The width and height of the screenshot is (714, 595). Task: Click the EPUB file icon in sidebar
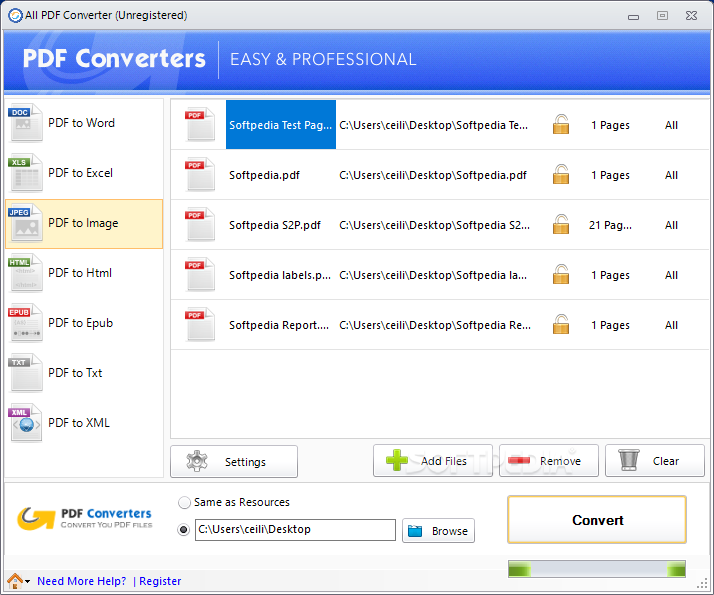[x=26, y=323]
